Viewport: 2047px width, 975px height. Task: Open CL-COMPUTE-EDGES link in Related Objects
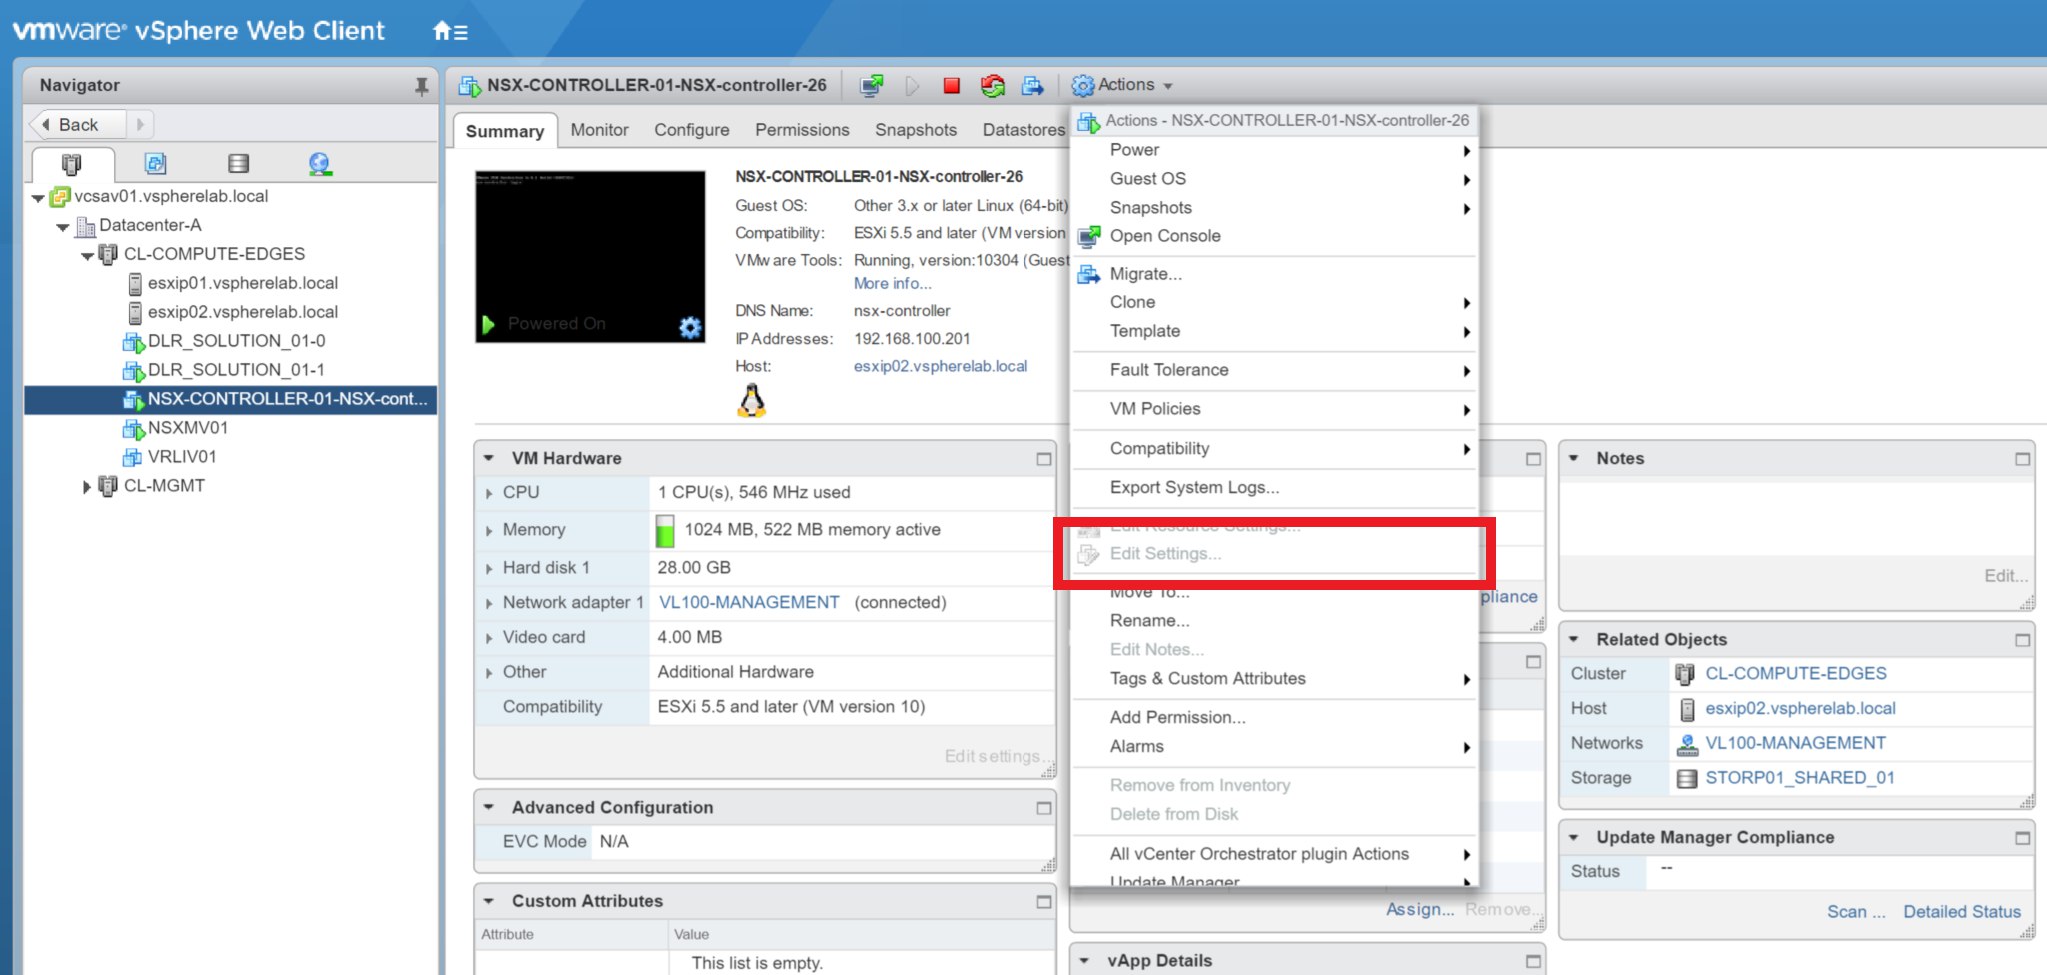[1796, 674]
